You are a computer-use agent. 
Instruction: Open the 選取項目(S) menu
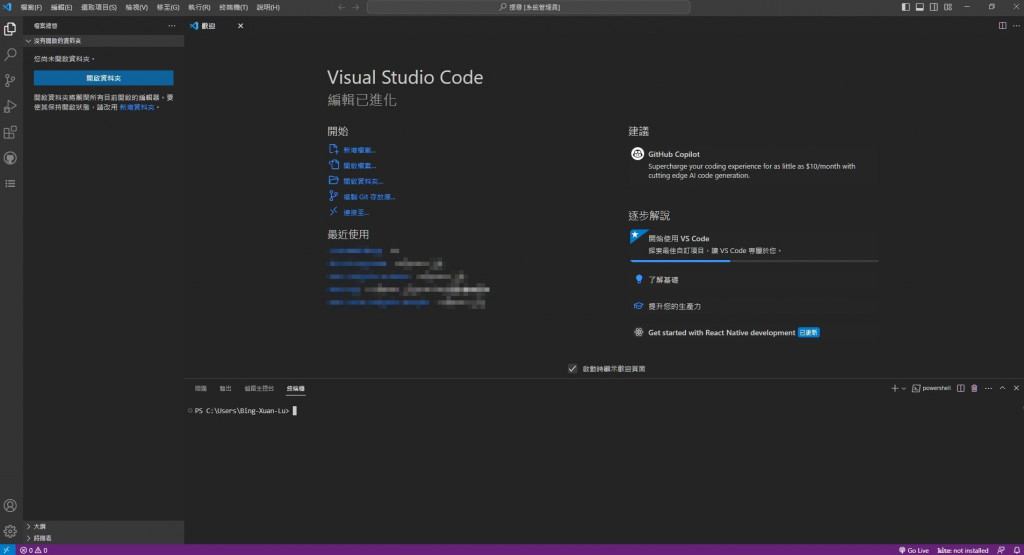pyautogui.click(x=99, y=7)
